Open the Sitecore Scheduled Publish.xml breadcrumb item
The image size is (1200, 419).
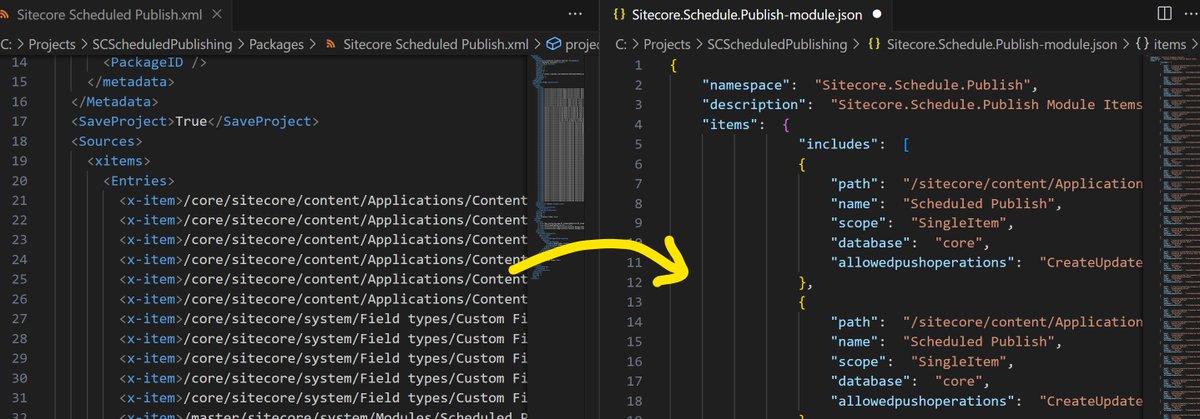pos(435,44)
